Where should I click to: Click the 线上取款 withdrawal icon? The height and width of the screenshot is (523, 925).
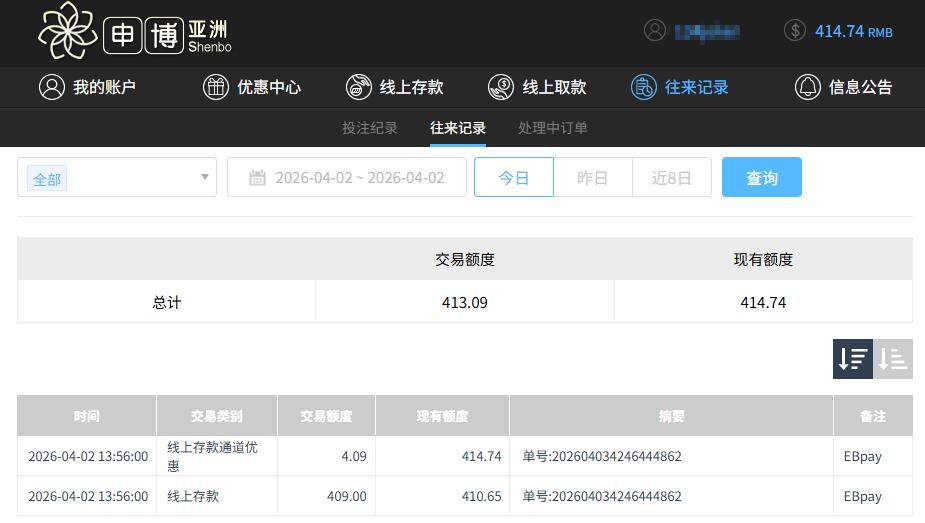(501, 87)
